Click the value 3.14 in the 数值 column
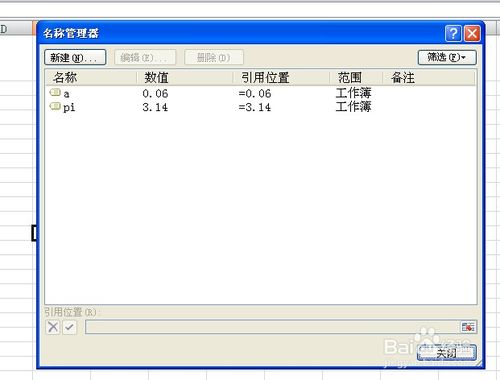Screen dimensions: 500x380 click(155, 107)
